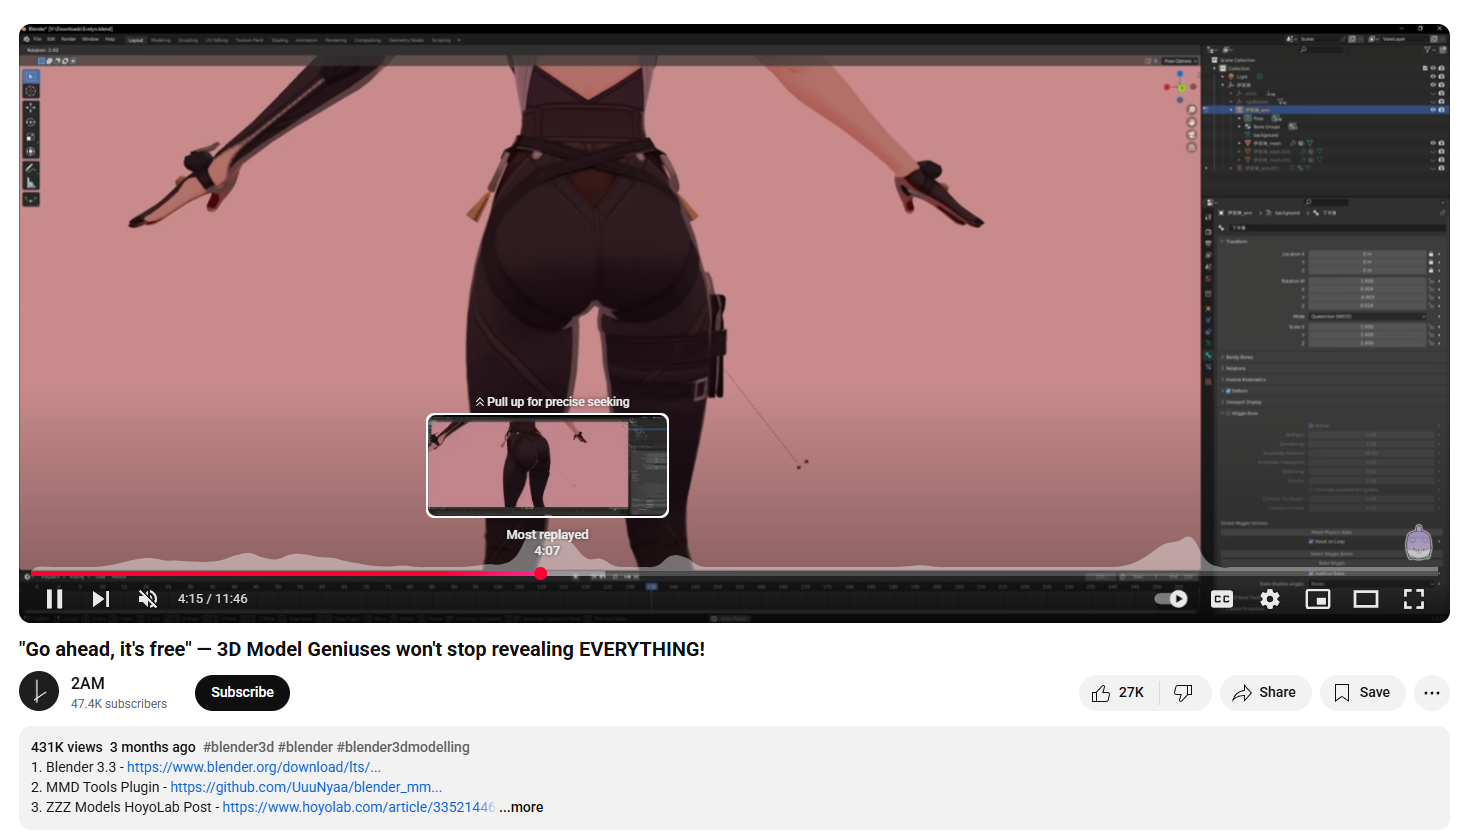Switch to miniplayer view
The height and width of the screenshot is (836, 1466).
click(x=1318, y=599)
